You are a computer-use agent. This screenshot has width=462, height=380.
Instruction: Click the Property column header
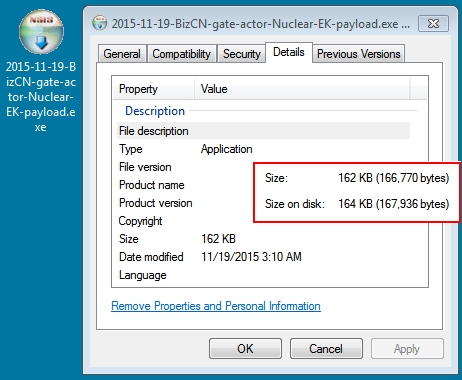pos(154,89)
